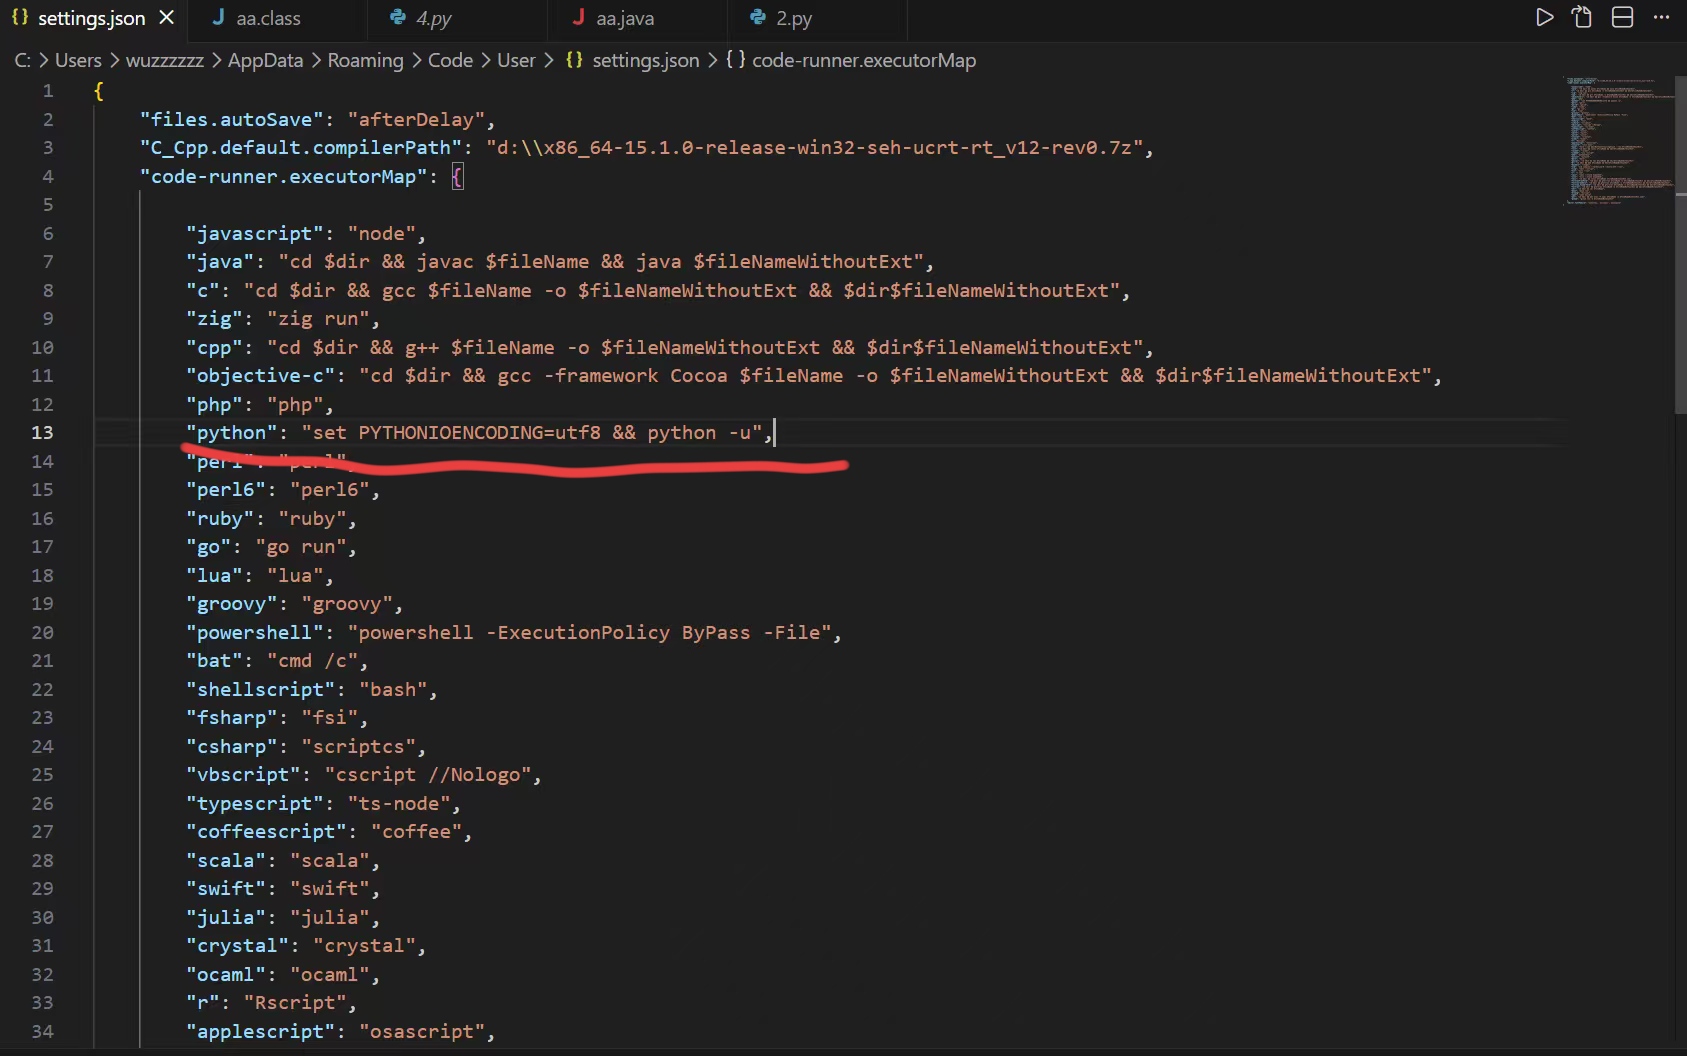This screenshot has height=1056, width=1687.
Task: Click the "javascript" key text
Action: point(255,233)
